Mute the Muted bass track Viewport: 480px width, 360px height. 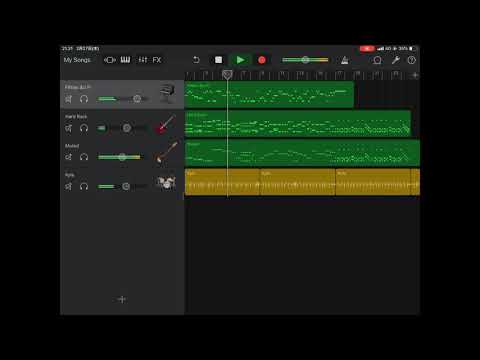pos(68,157)
